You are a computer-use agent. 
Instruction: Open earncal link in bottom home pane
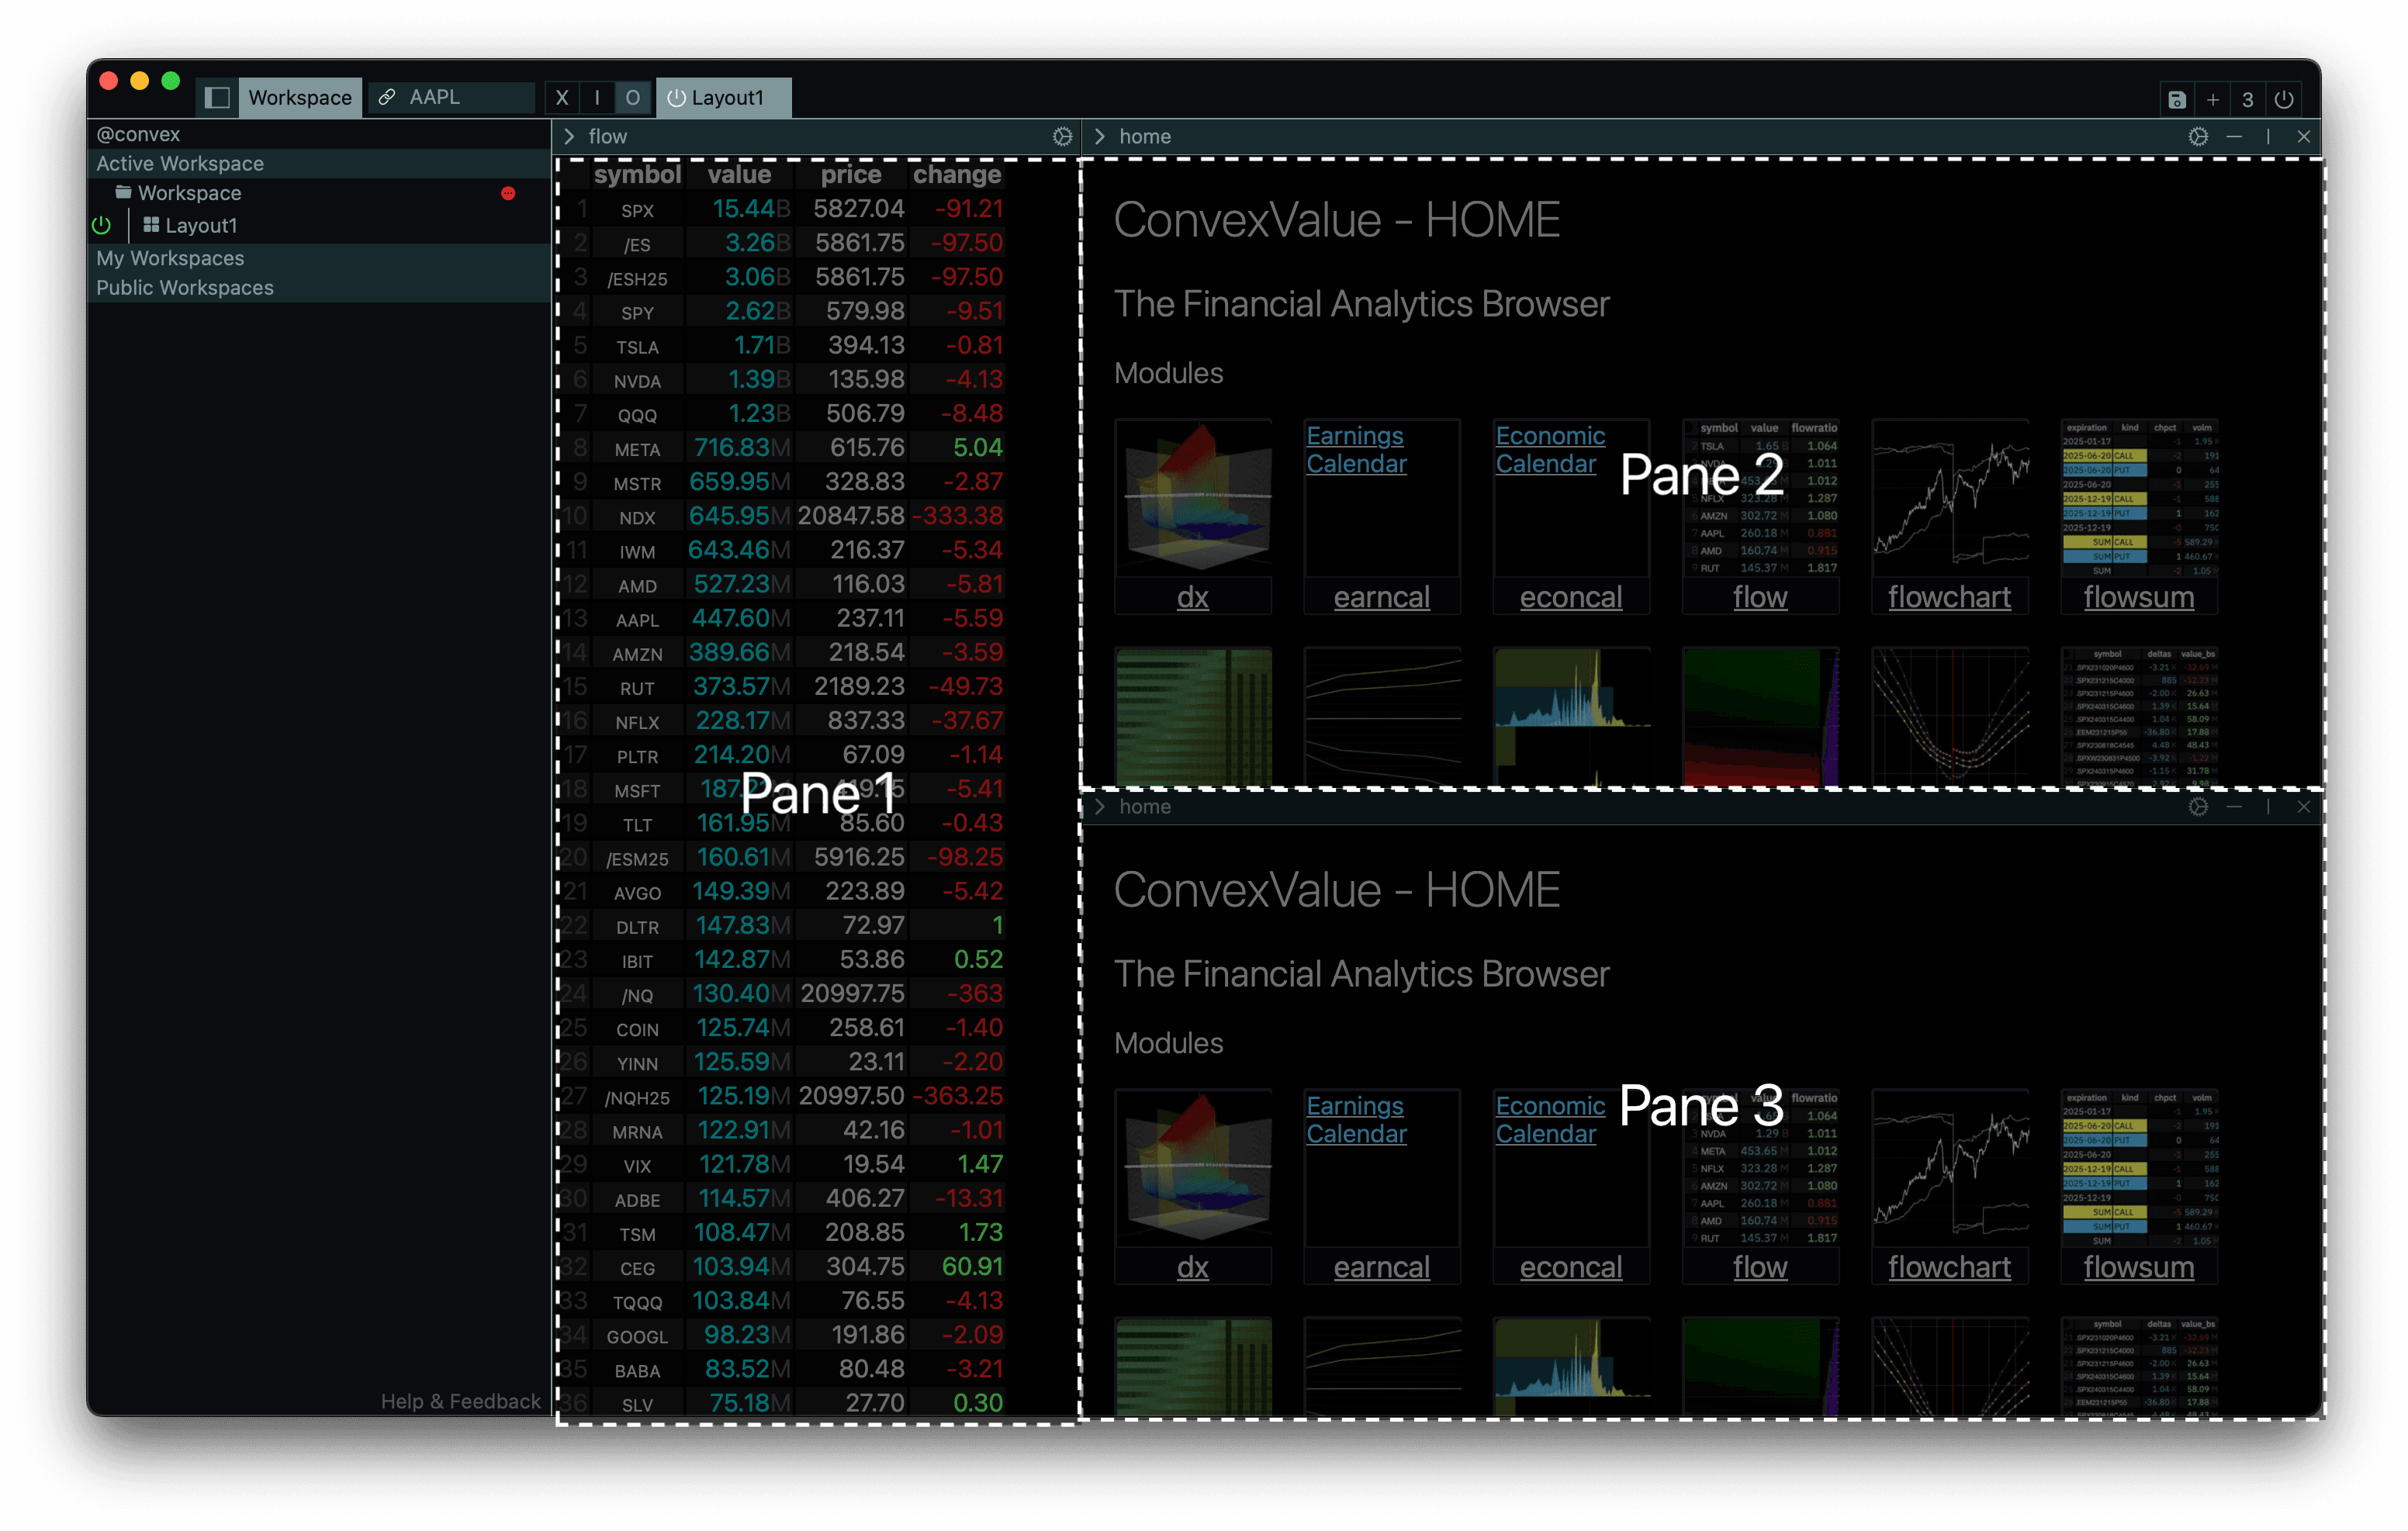click(1381, 1268)
